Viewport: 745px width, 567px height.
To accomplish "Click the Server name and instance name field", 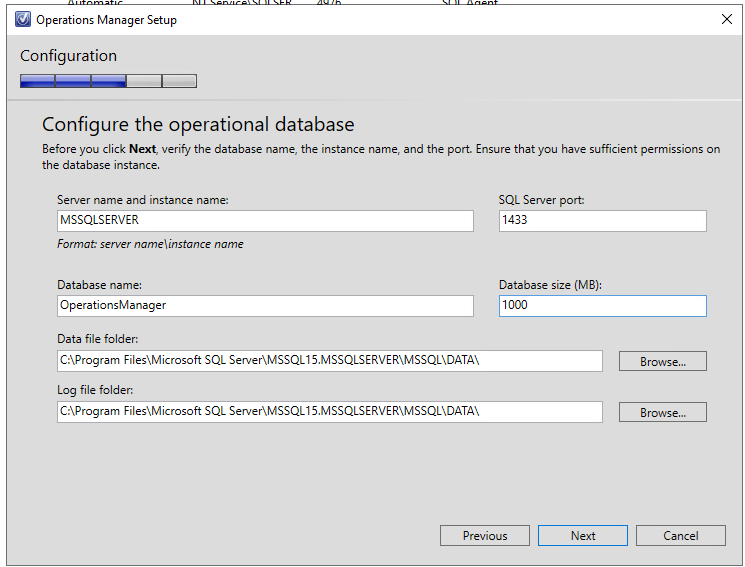I will tap(265, 221).
